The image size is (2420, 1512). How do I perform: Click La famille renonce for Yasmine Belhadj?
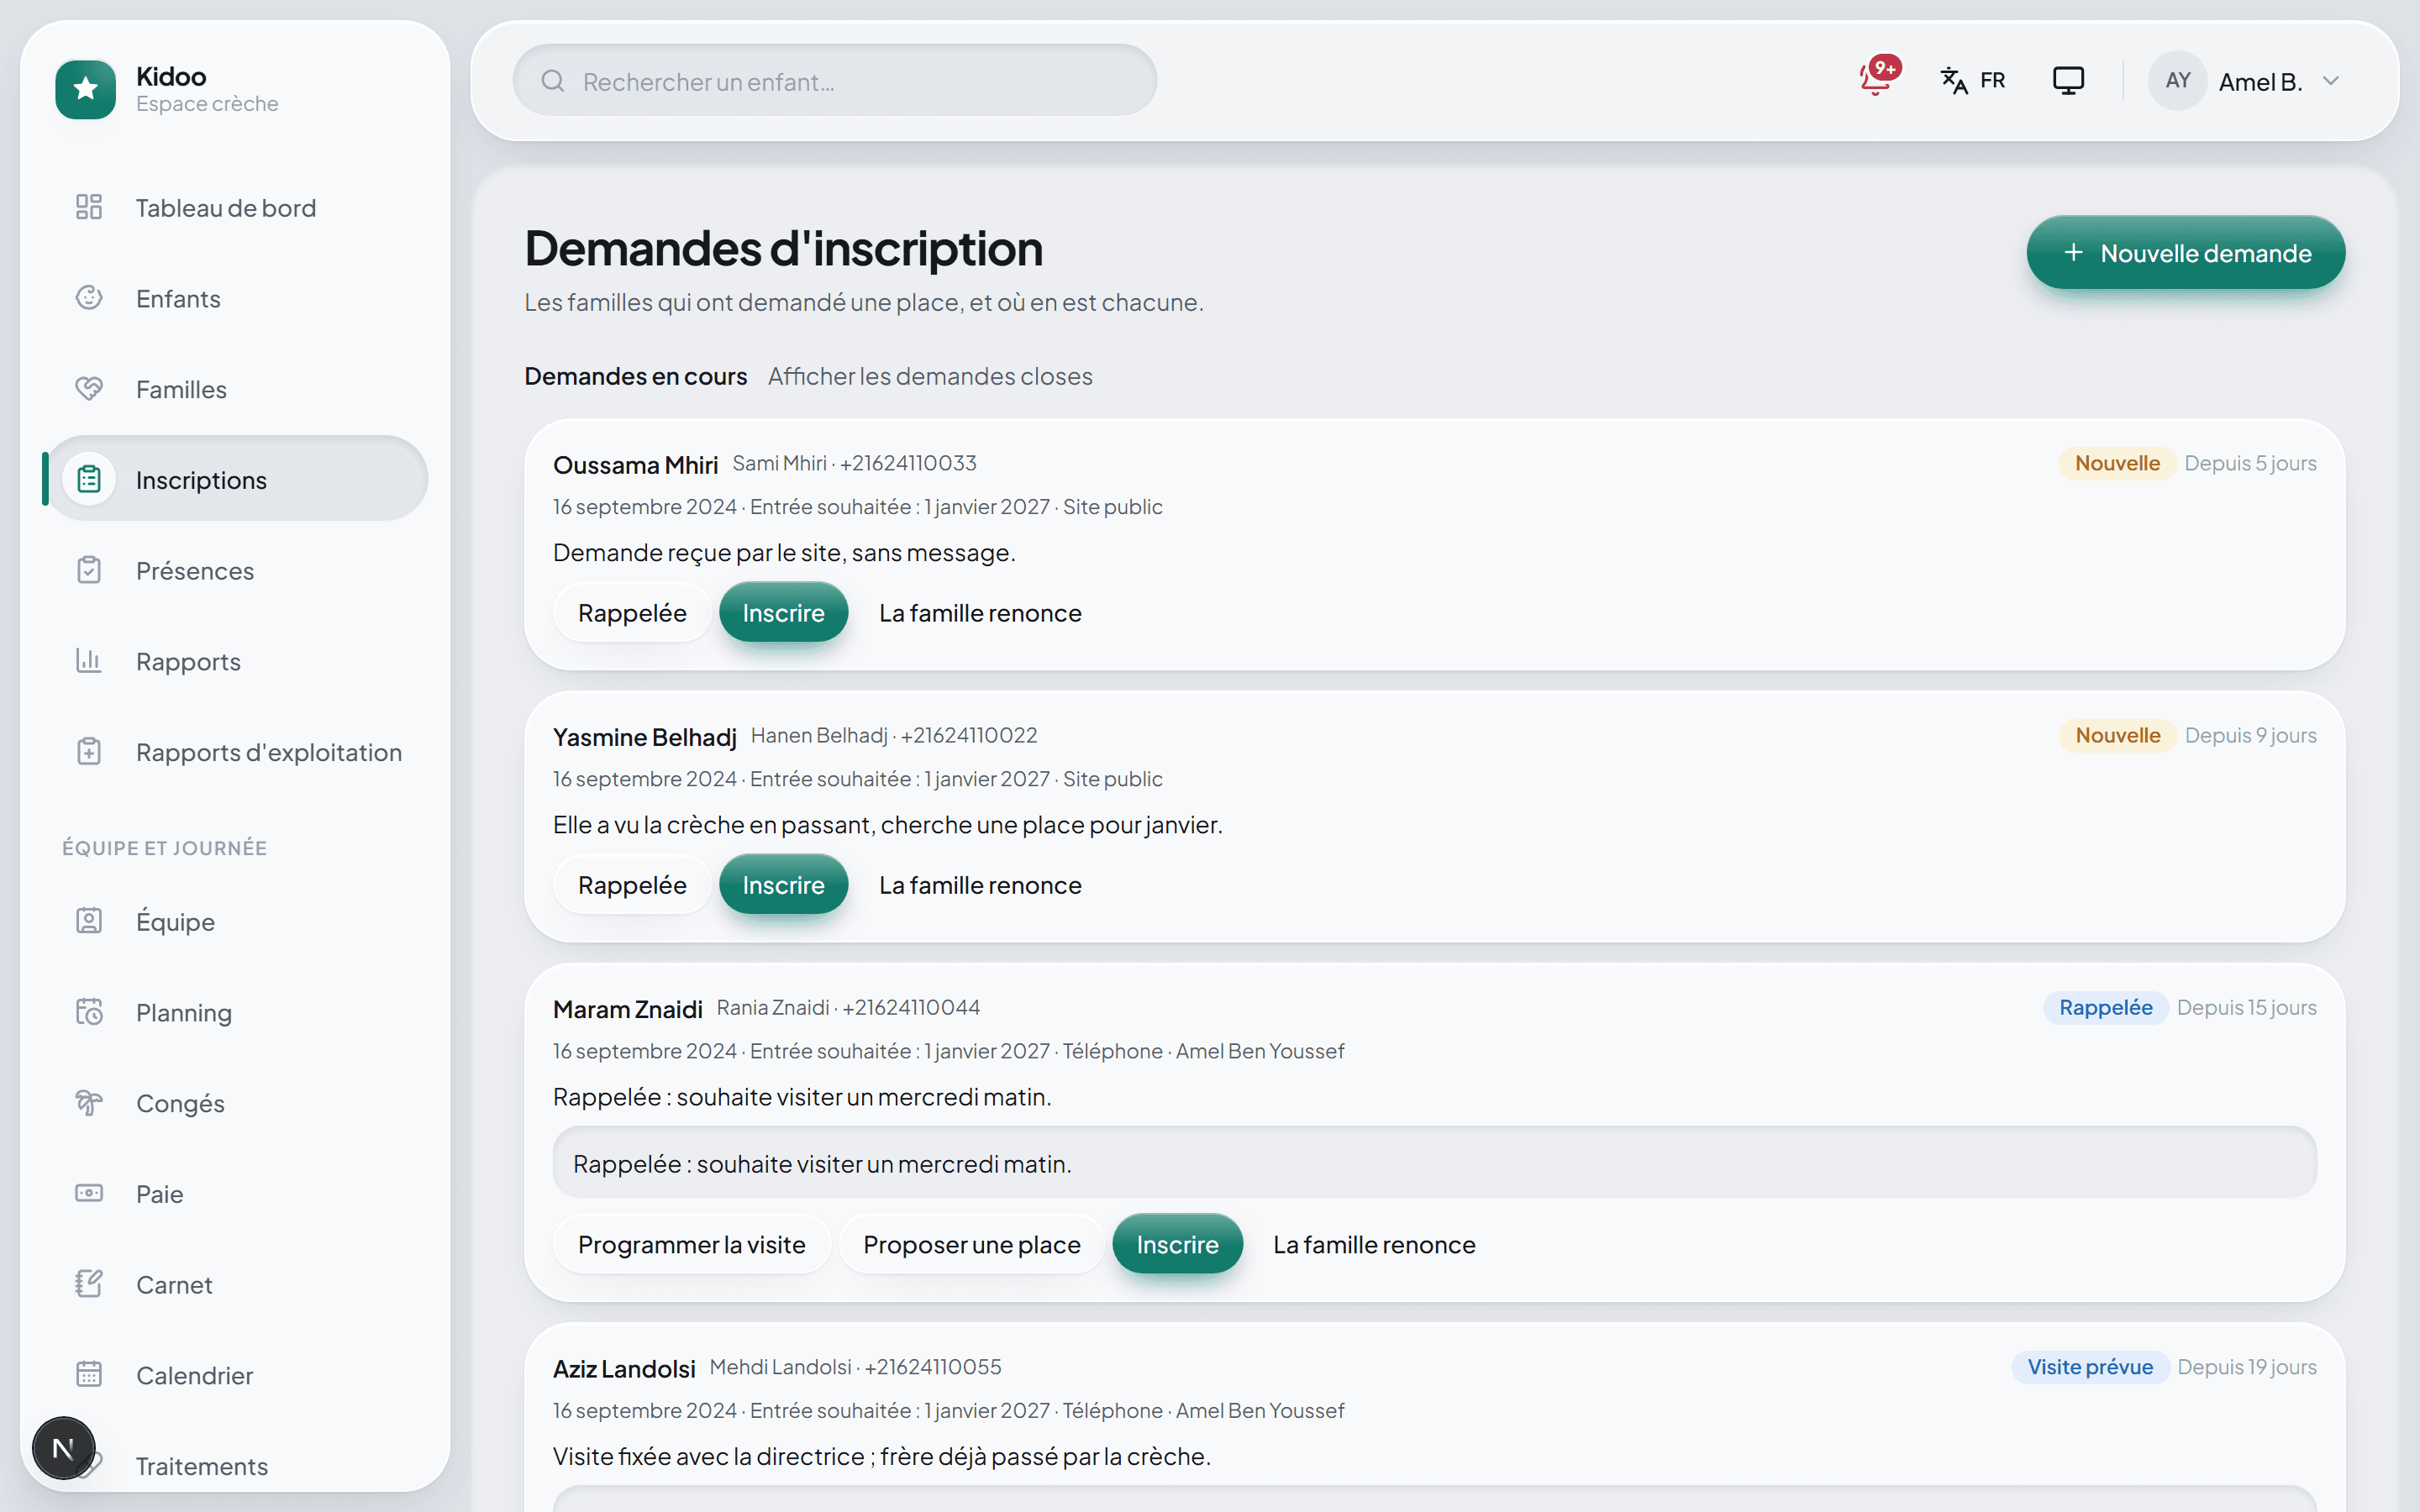click(x=980, y=884)
